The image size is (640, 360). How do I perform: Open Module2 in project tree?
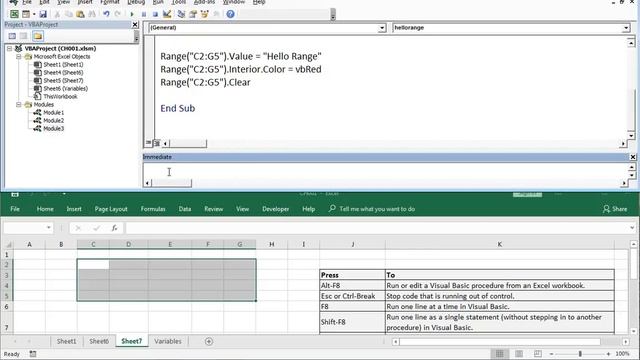pyautogui.click(x=53, y=120)
